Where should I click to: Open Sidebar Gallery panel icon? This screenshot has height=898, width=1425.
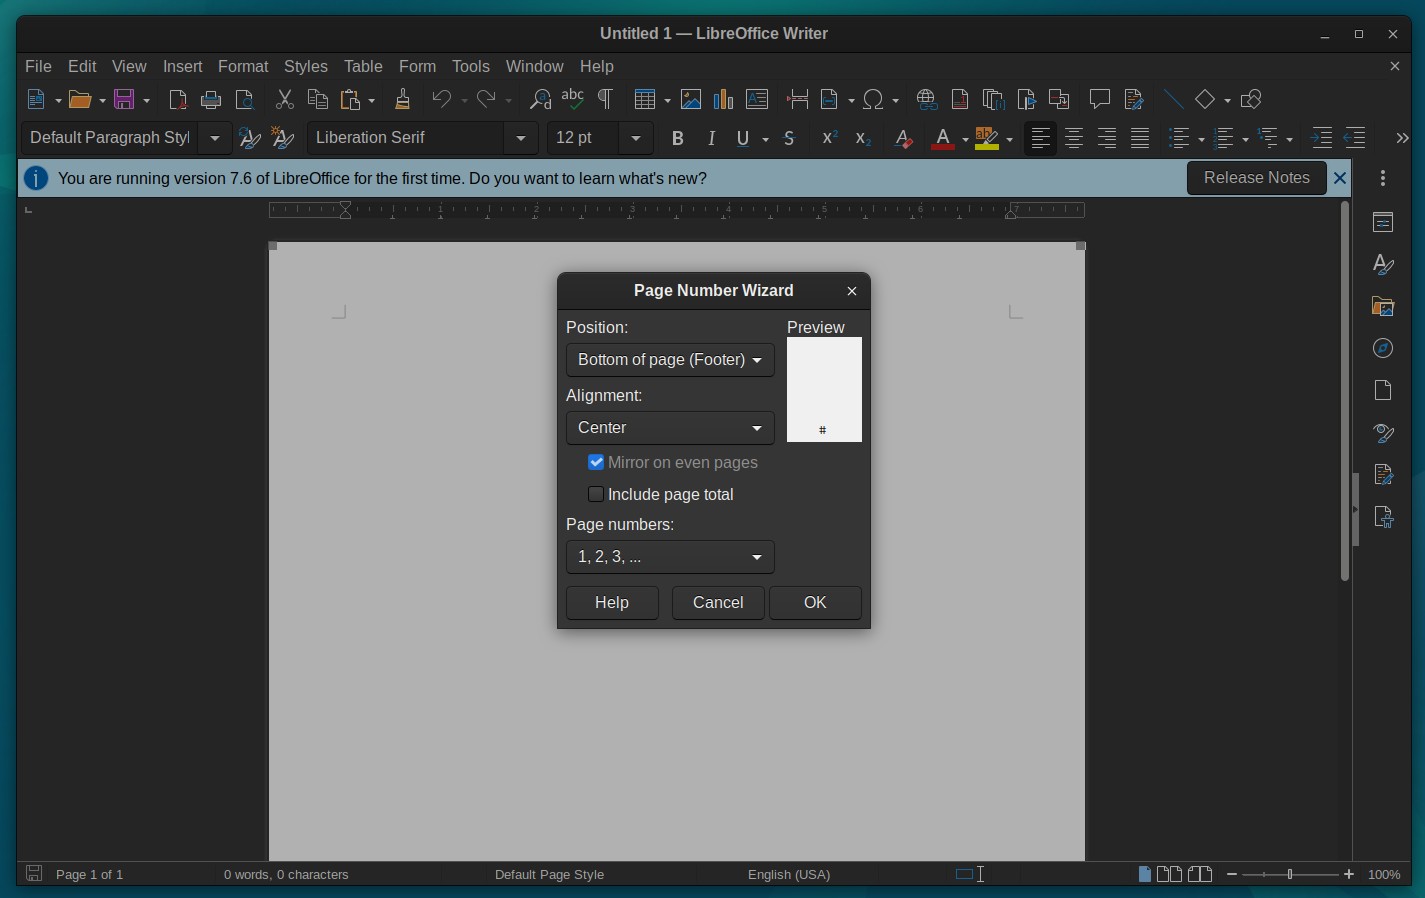click(x=1383, y=306)
